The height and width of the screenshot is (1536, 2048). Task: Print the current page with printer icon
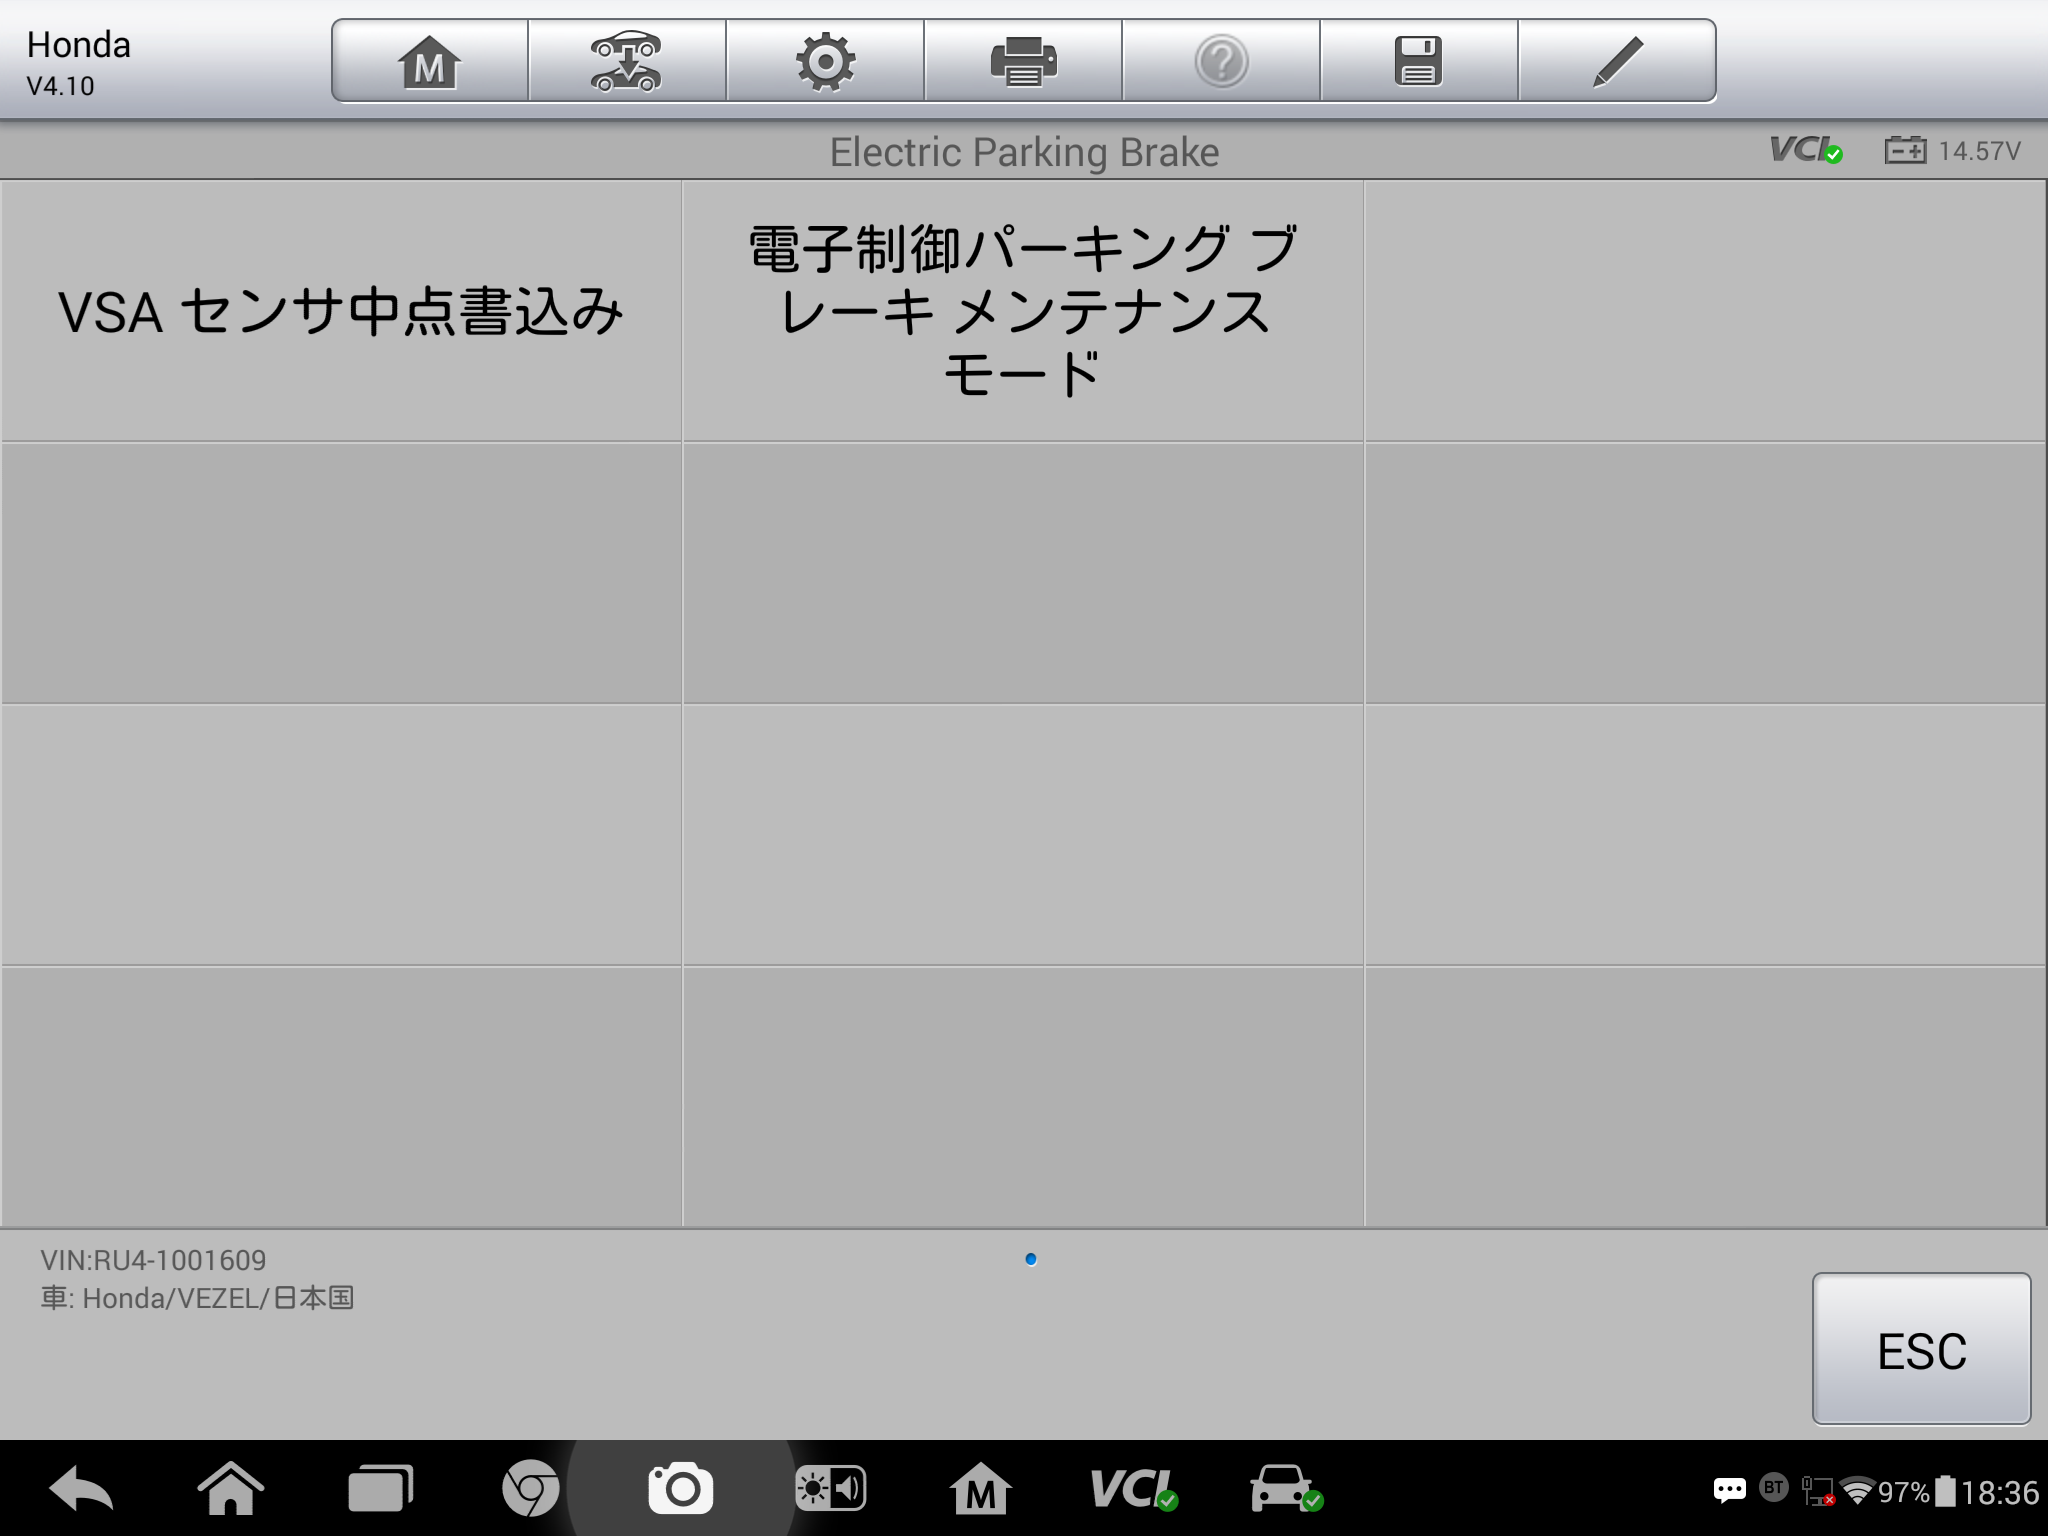pyautogui.click(x=1023, y=61)
